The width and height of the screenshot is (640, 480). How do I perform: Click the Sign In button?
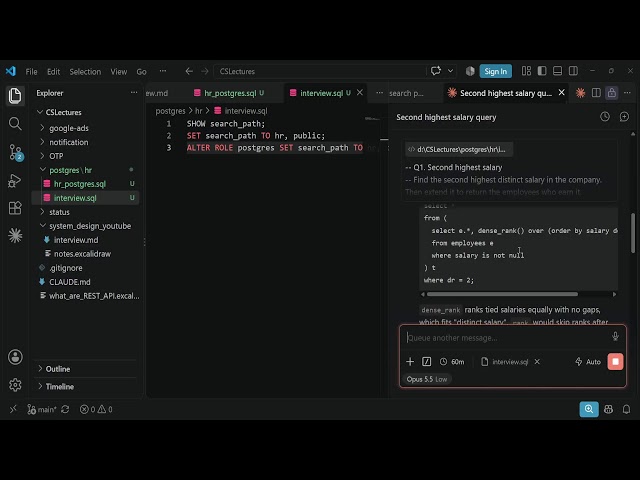coord(496,71)
